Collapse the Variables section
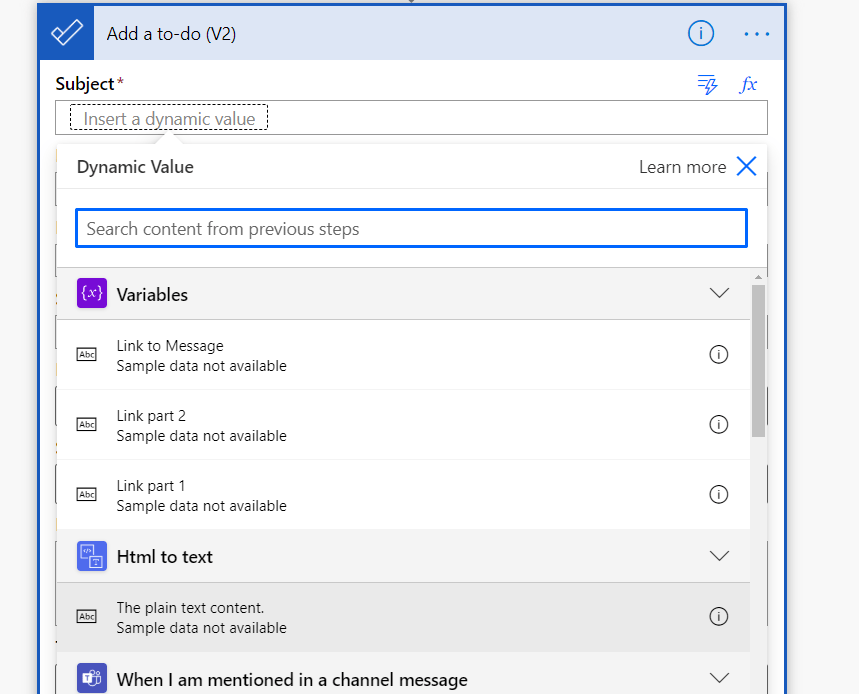 click(719, 294)
